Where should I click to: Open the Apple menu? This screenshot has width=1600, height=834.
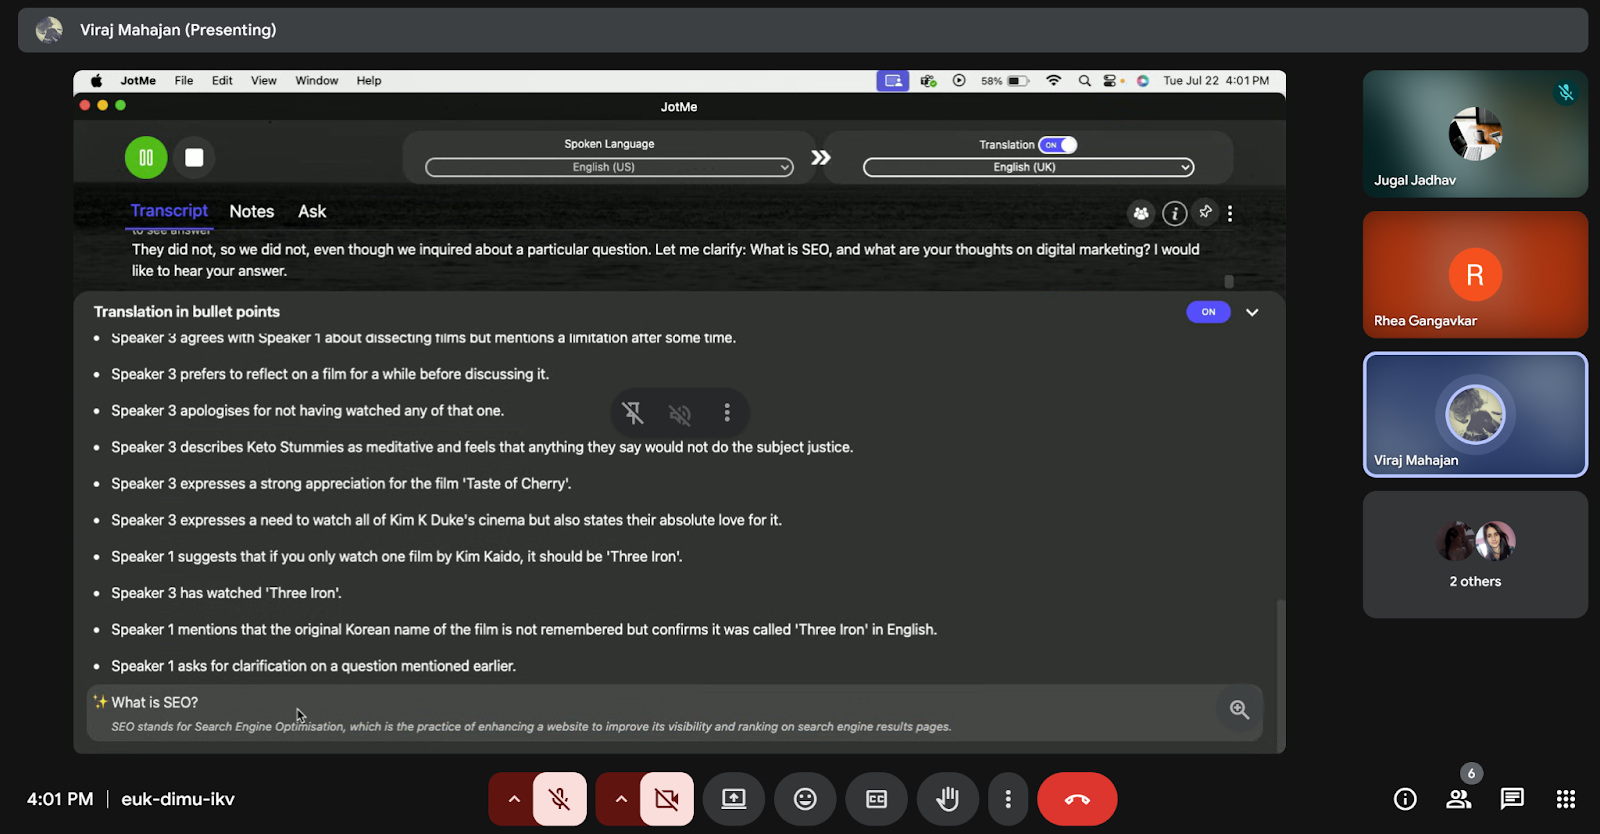pos(97,81)
